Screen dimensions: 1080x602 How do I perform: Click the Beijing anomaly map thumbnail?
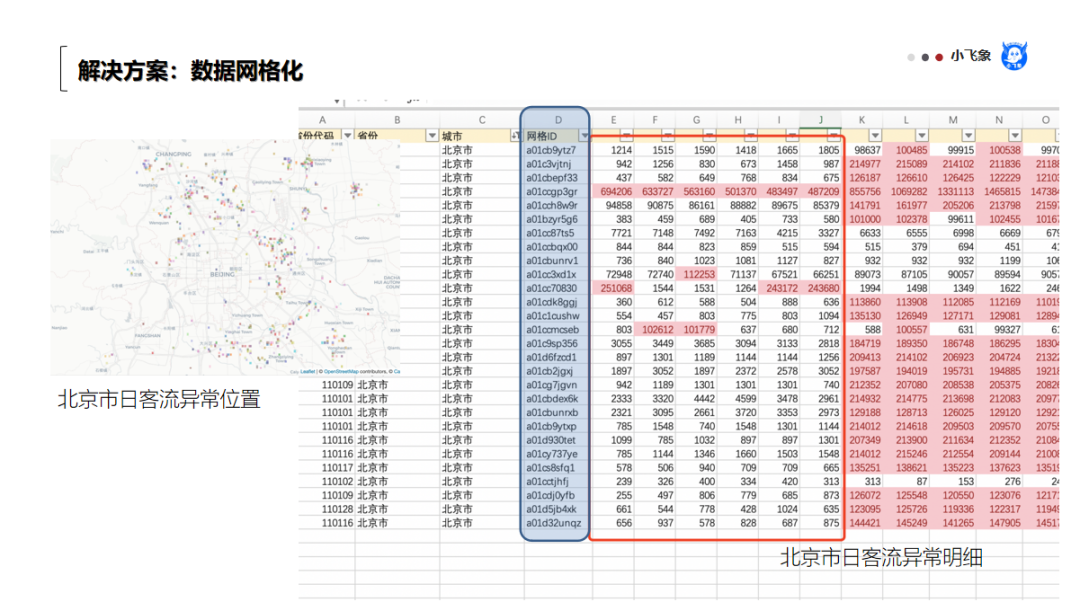(x=225, y=258)
